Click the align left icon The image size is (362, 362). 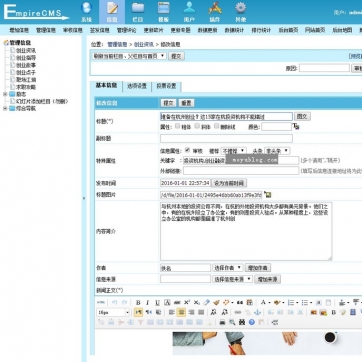pos(171,312)
